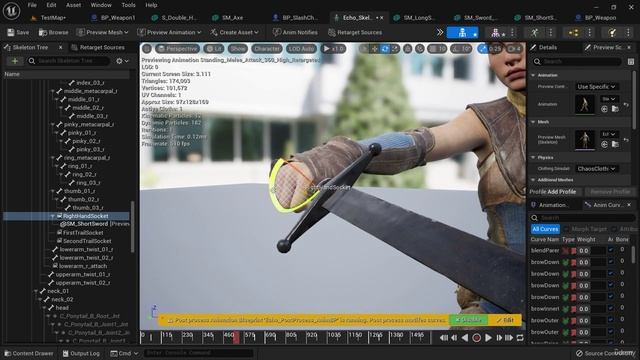Toggle checkbox in first browOuter curve row
The width and height of the screenshot is (640, 360).
coord(611,320)
